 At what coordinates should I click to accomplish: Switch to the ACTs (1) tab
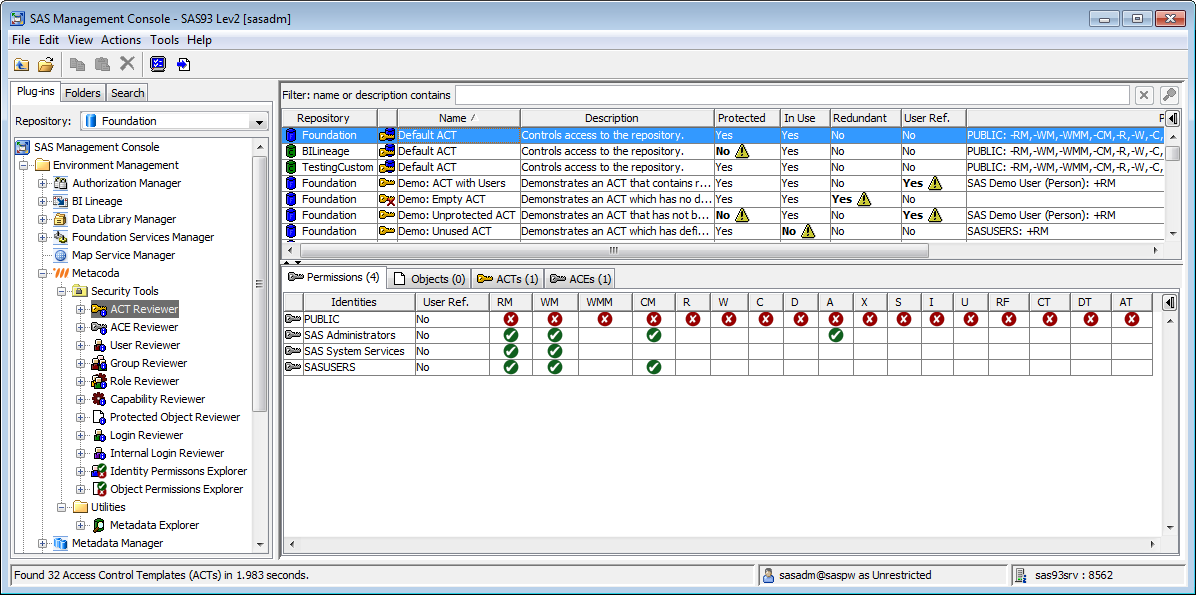click(x=508, y=279)
